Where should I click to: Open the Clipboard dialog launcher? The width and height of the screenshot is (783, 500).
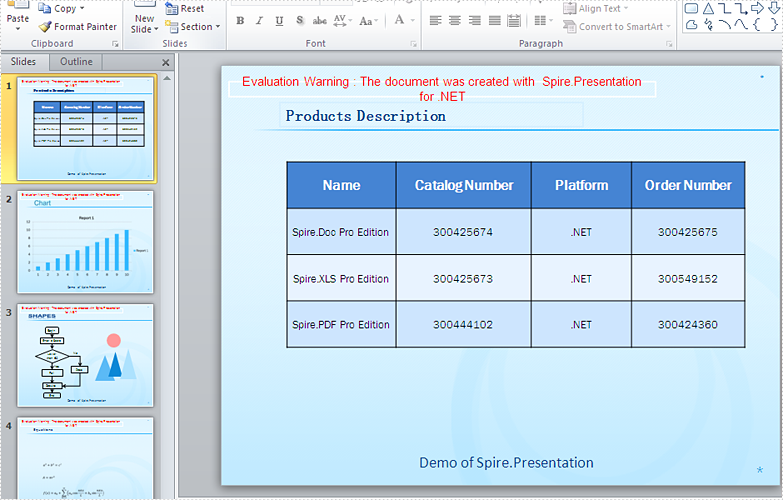point(115,44)
